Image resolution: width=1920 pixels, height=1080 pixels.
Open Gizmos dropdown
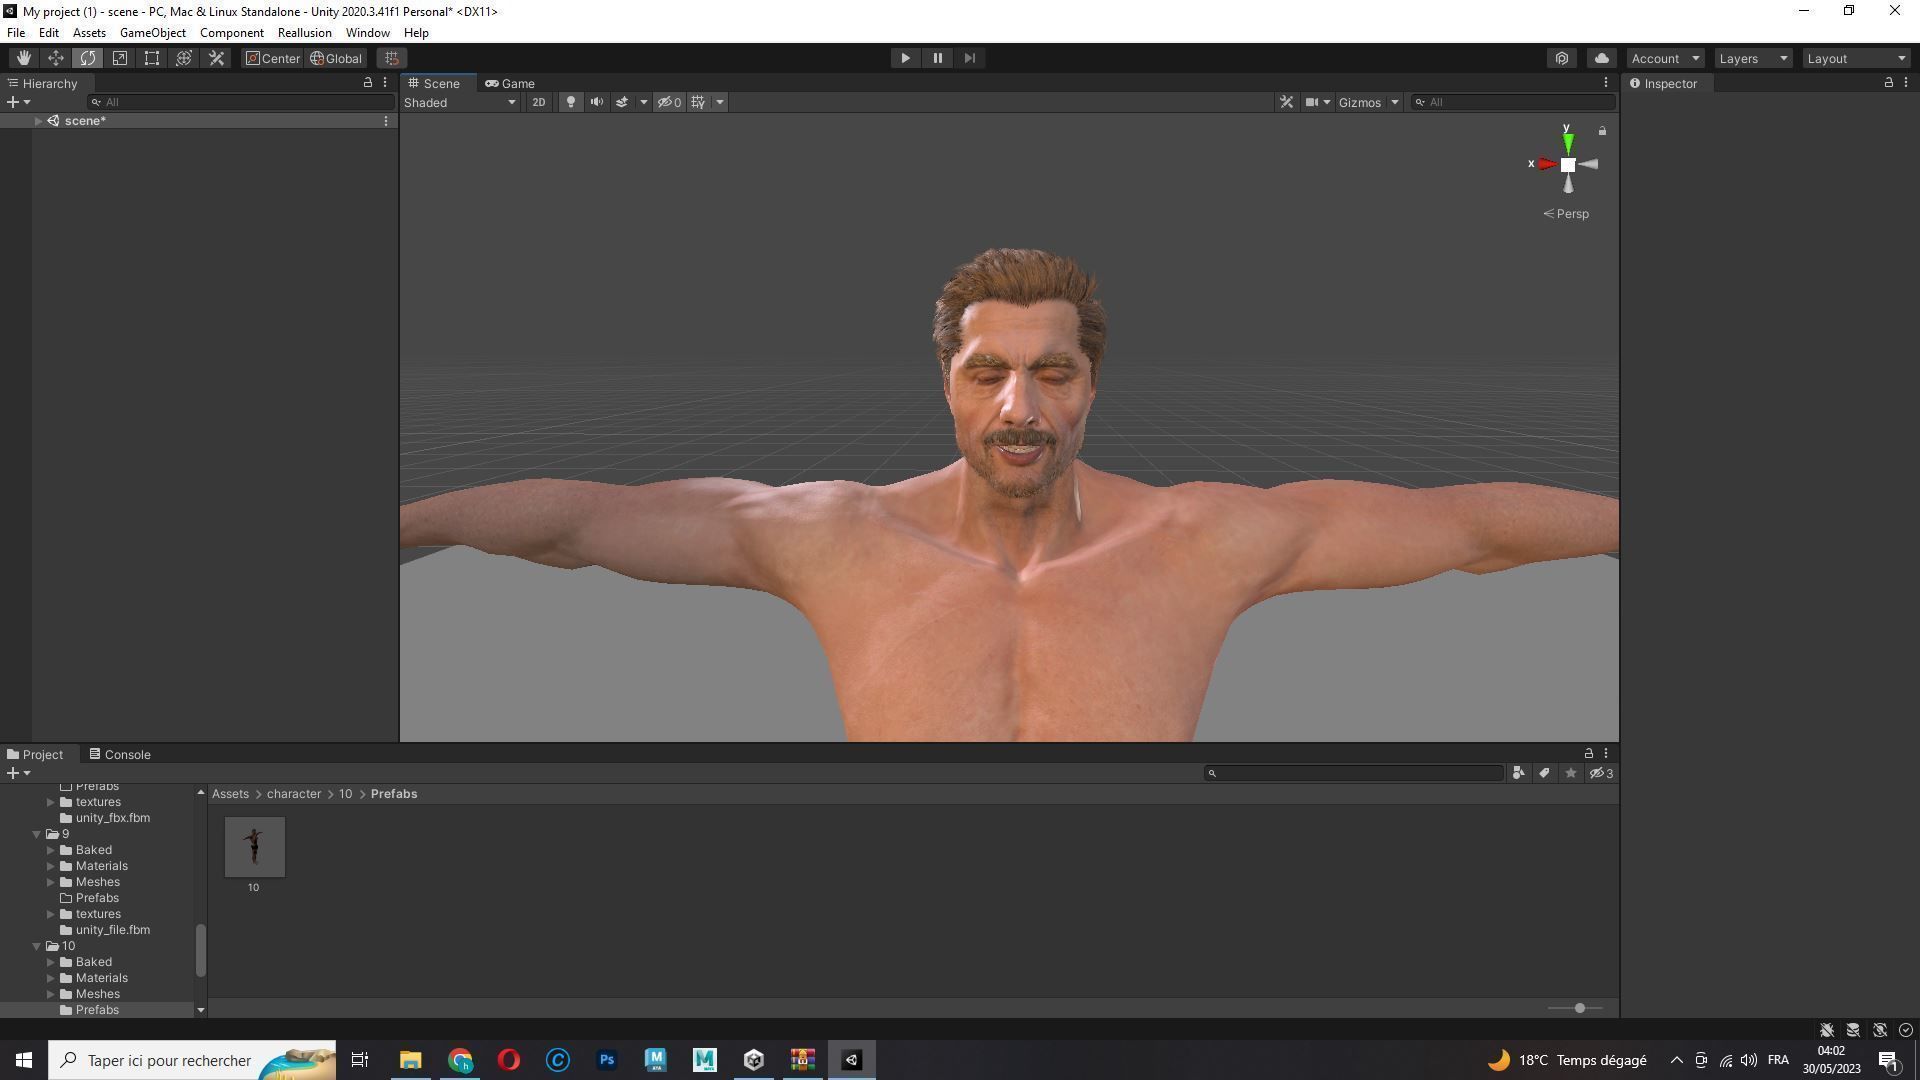(1368, 102)
